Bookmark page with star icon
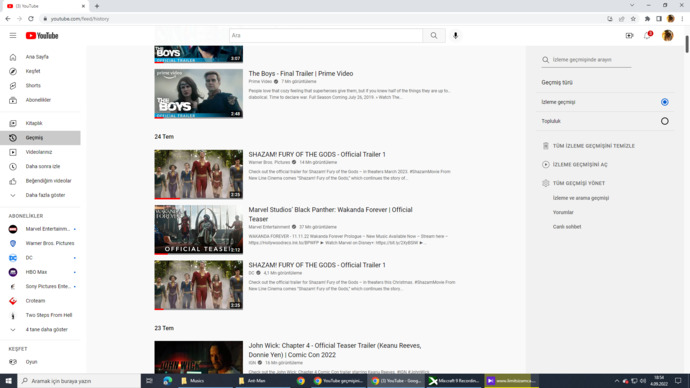The width and height of the screenshot is (690, 388). [x=633, y=19]
